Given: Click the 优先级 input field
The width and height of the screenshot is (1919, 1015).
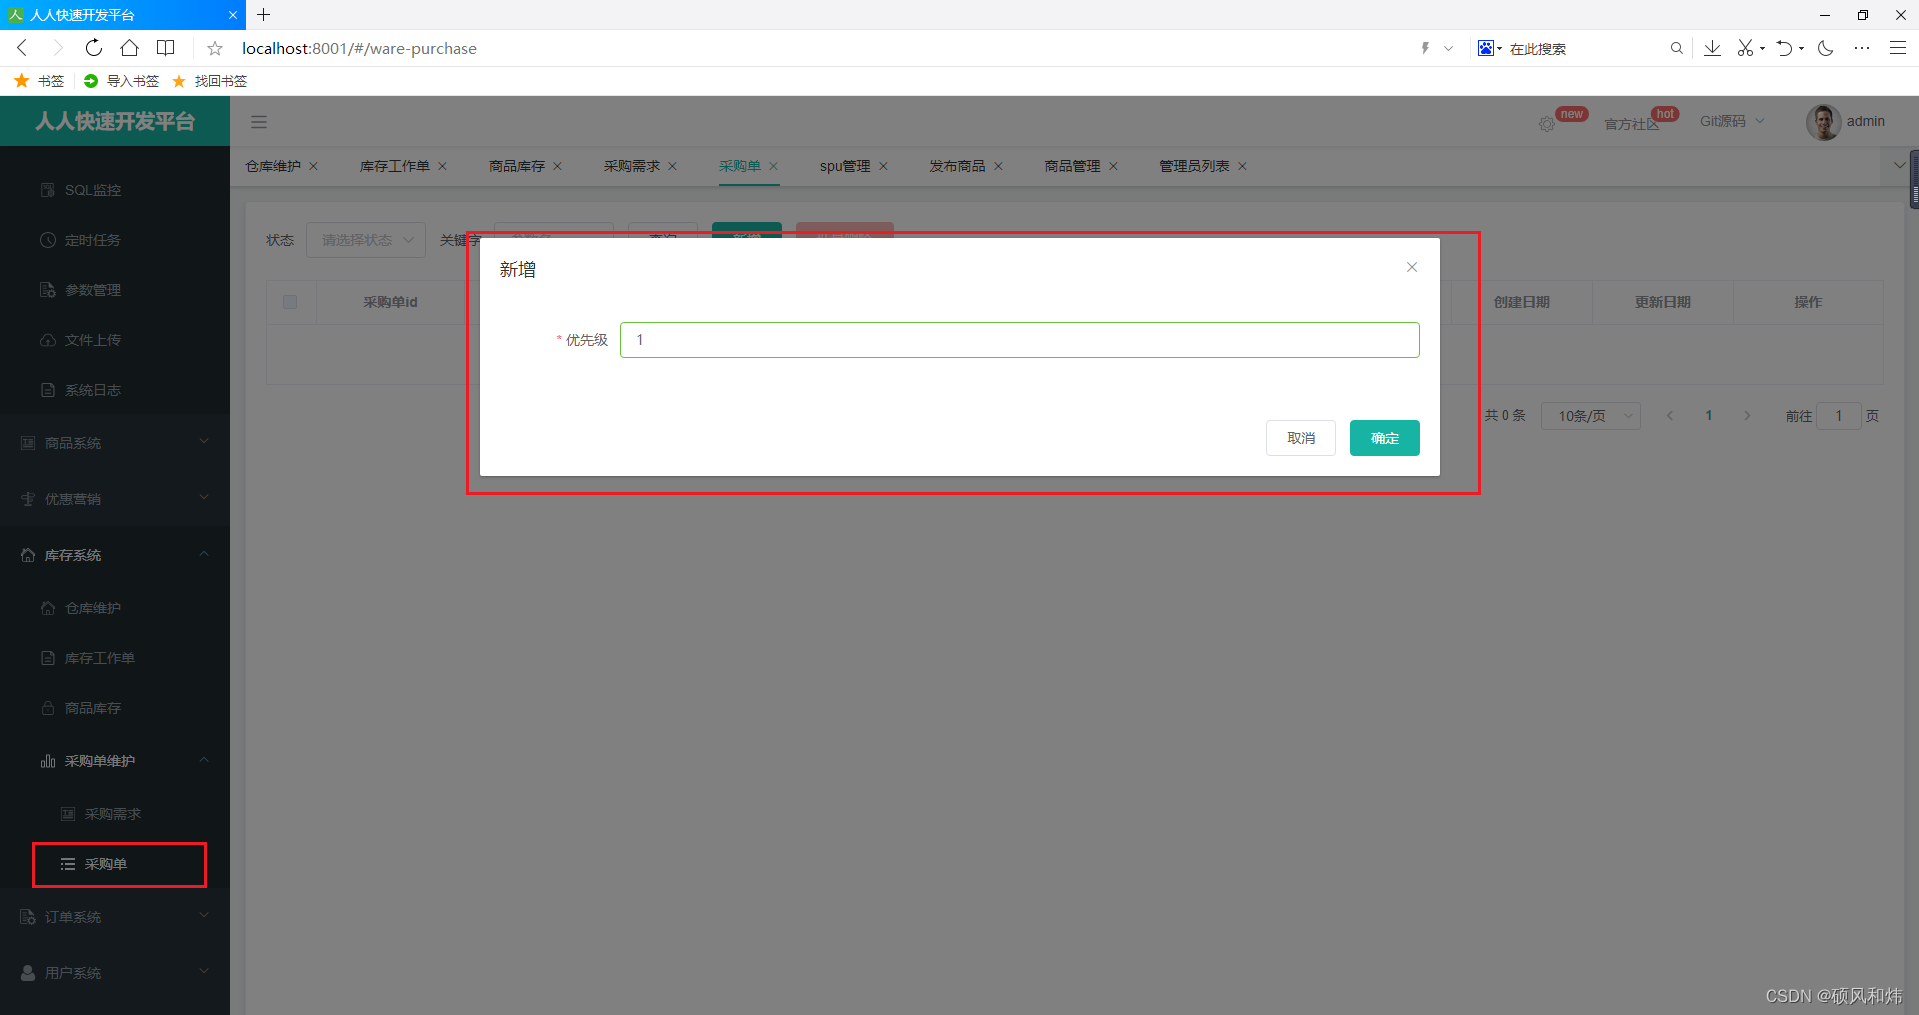Looking at the screenshot, I should tap(1019, 340).
